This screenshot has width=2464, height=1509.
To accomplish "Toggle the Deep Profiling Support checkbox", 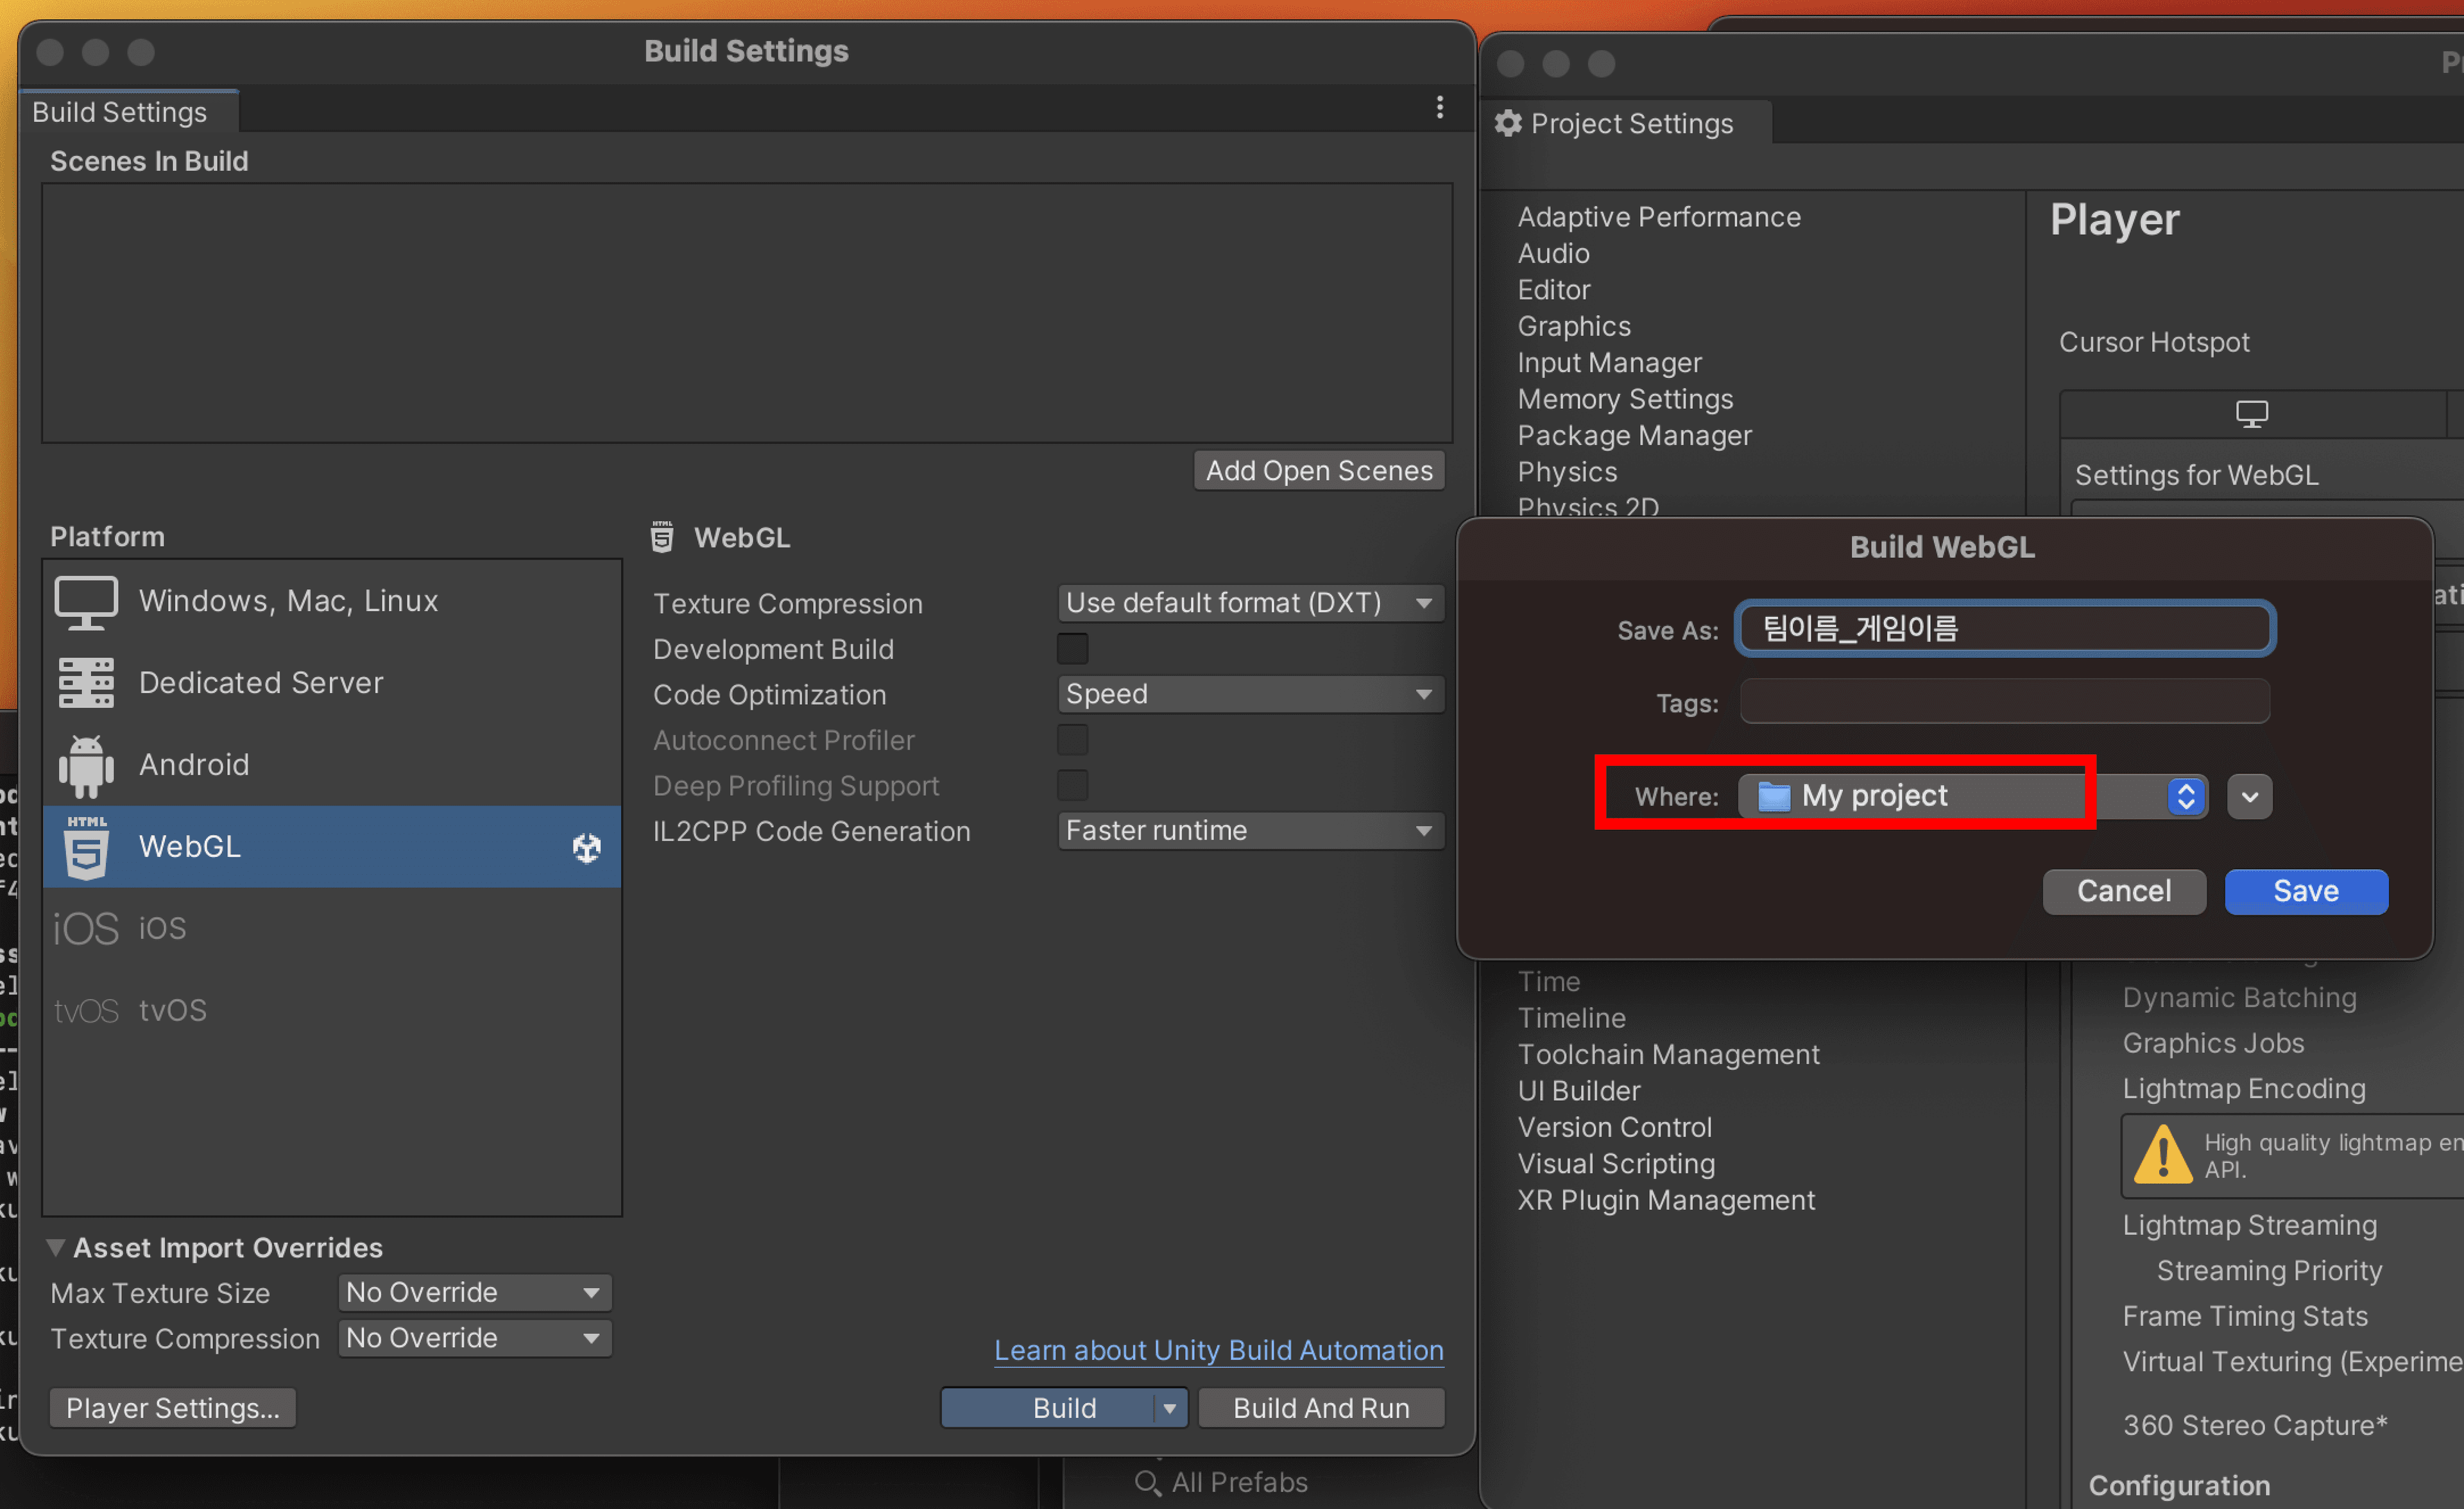I will 1072,786.
